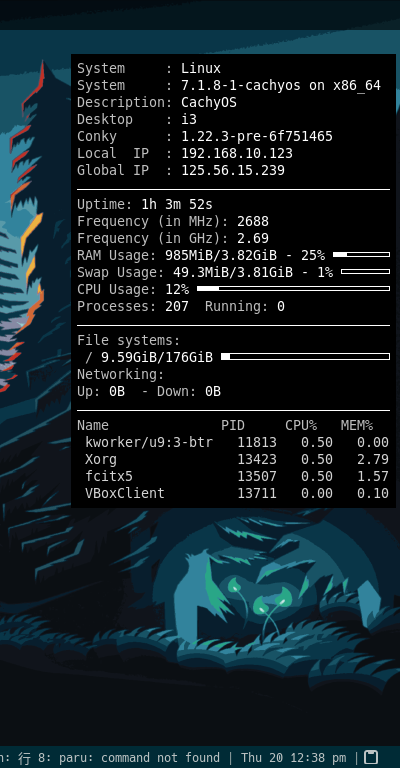Click fcitx5's MEM% value 1.57

[x=373, y=476]
